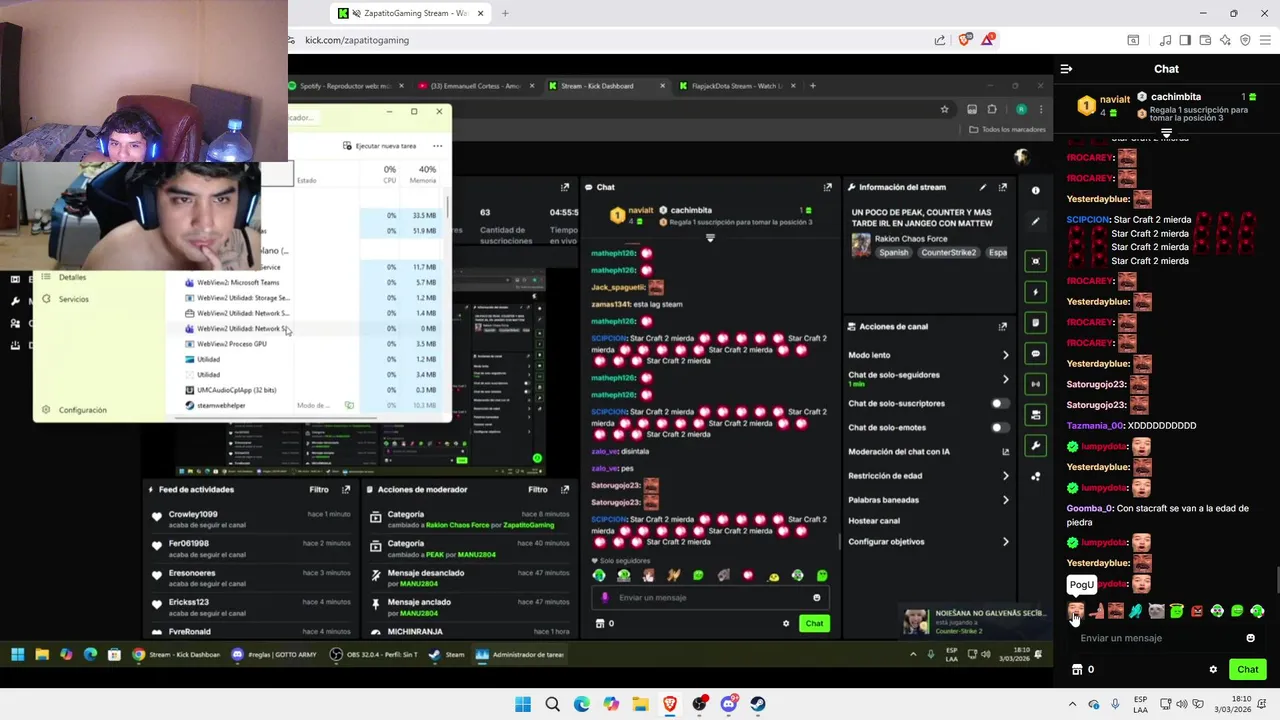
Task: Click the info icon in streamed dashboard rail
Action: tap(1036, 190)
